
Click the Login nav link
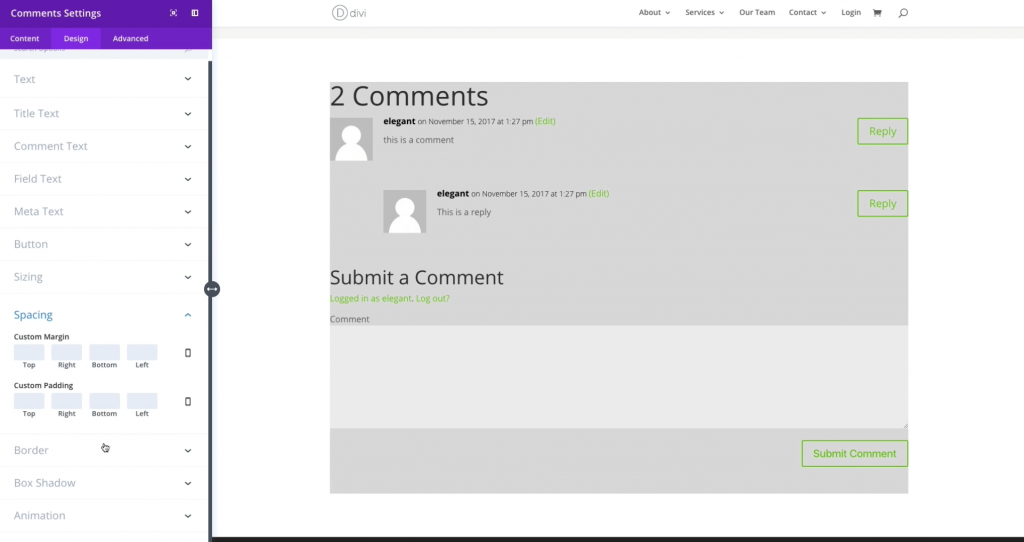pyautogui.click(x=851, y=12)
